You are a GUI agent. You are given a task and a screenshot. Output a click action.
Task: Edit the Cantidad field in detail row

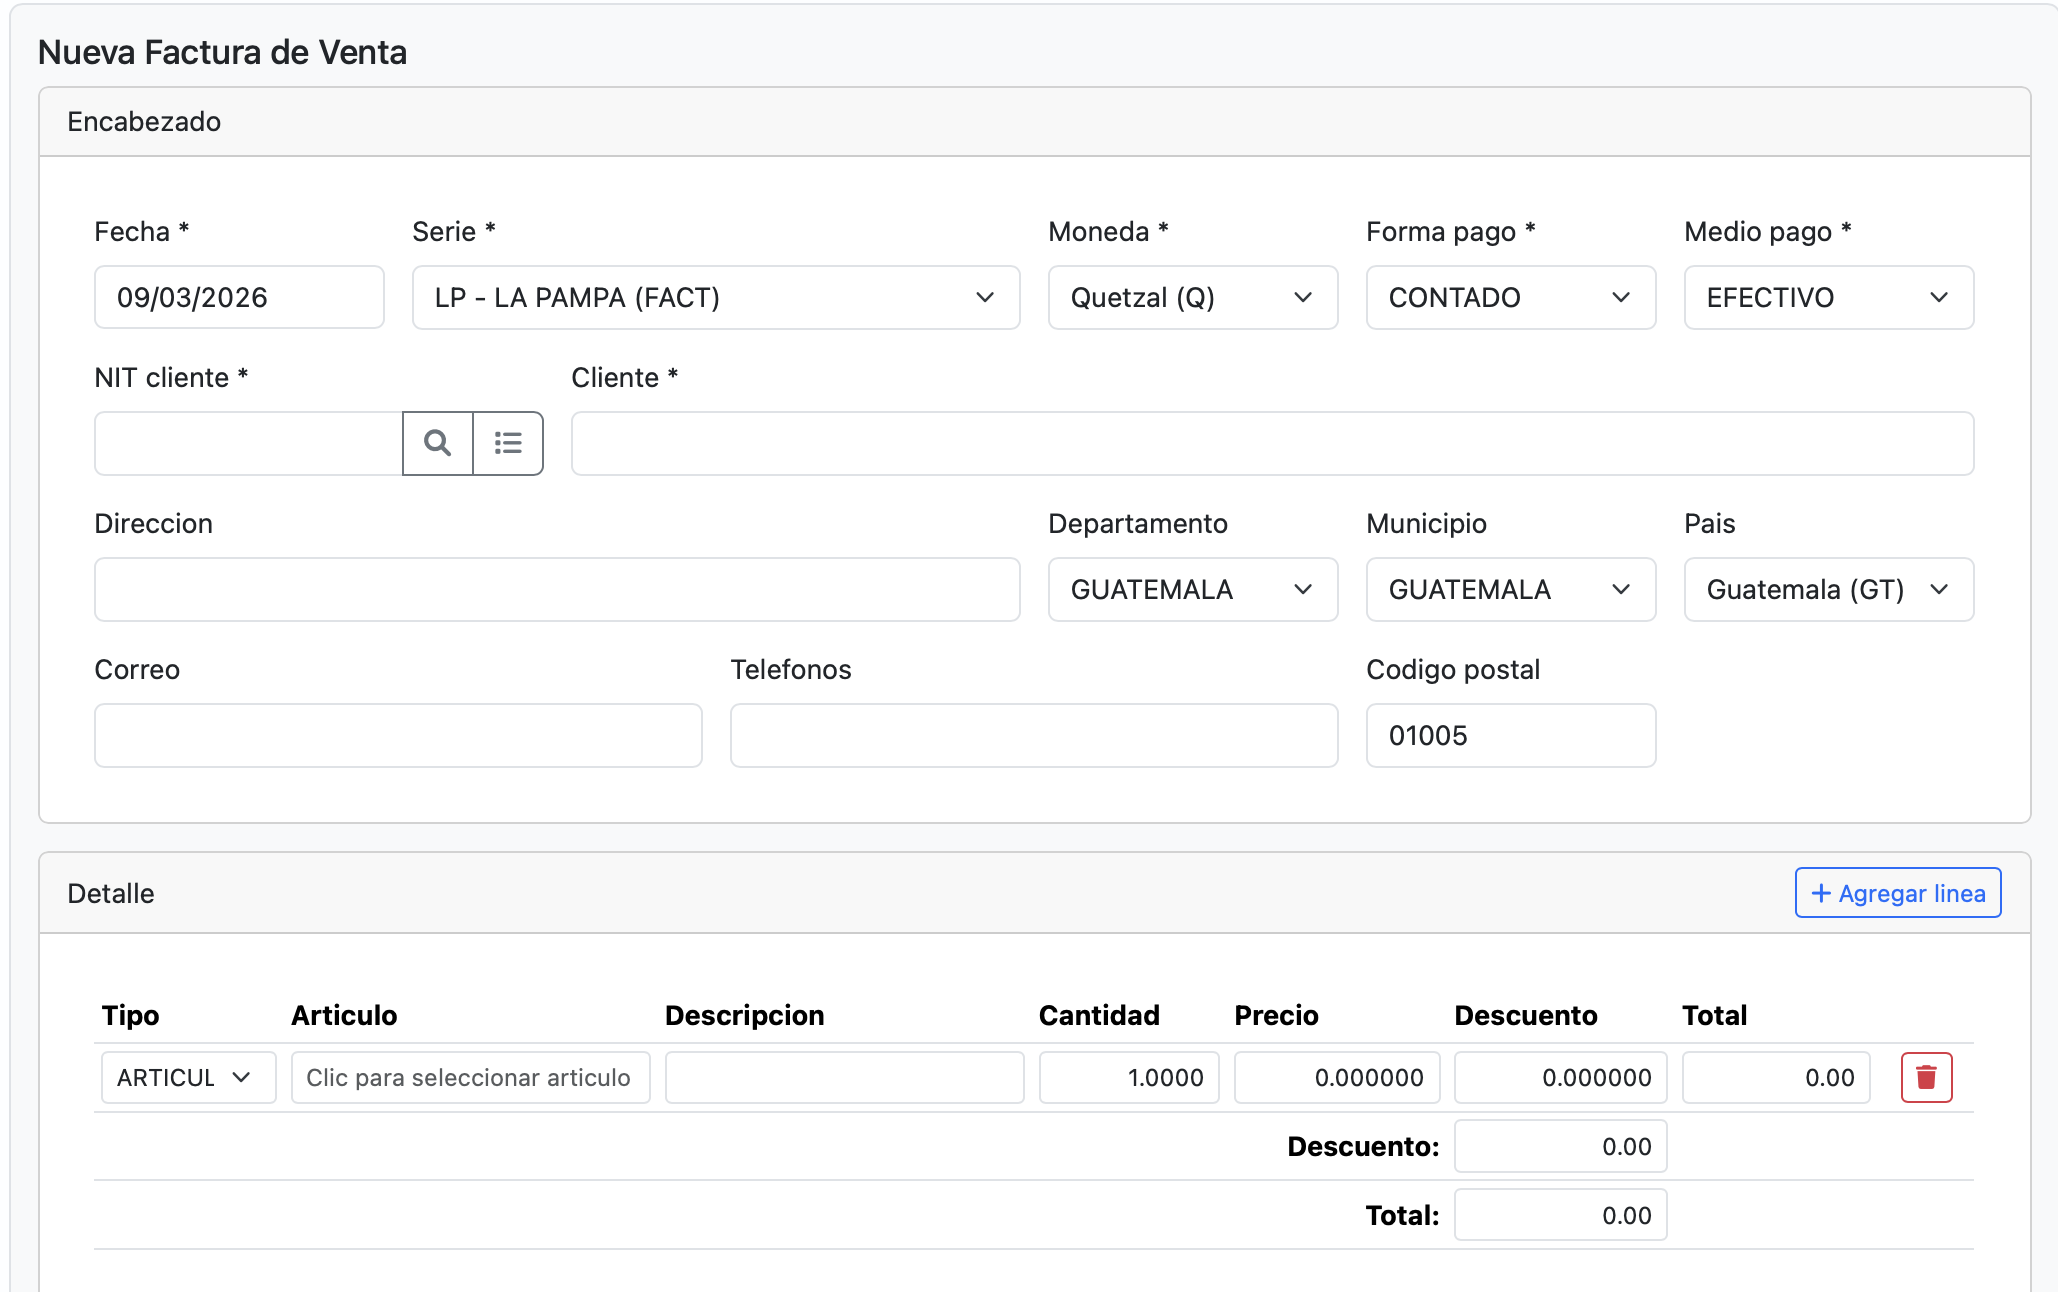[1128, 1078]
